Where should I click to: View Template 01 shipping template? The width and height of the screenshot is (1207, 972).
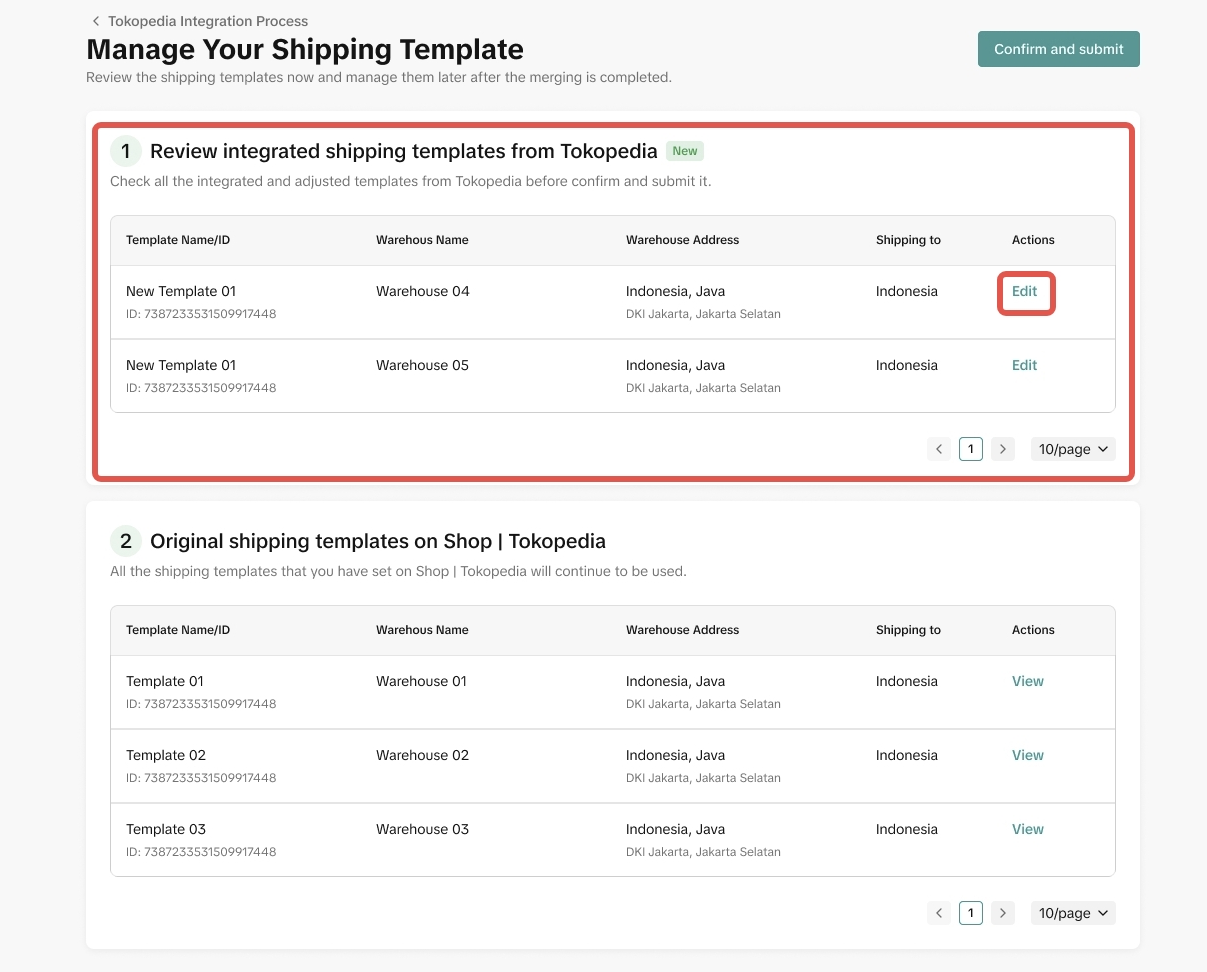(x=1027, y=681)
